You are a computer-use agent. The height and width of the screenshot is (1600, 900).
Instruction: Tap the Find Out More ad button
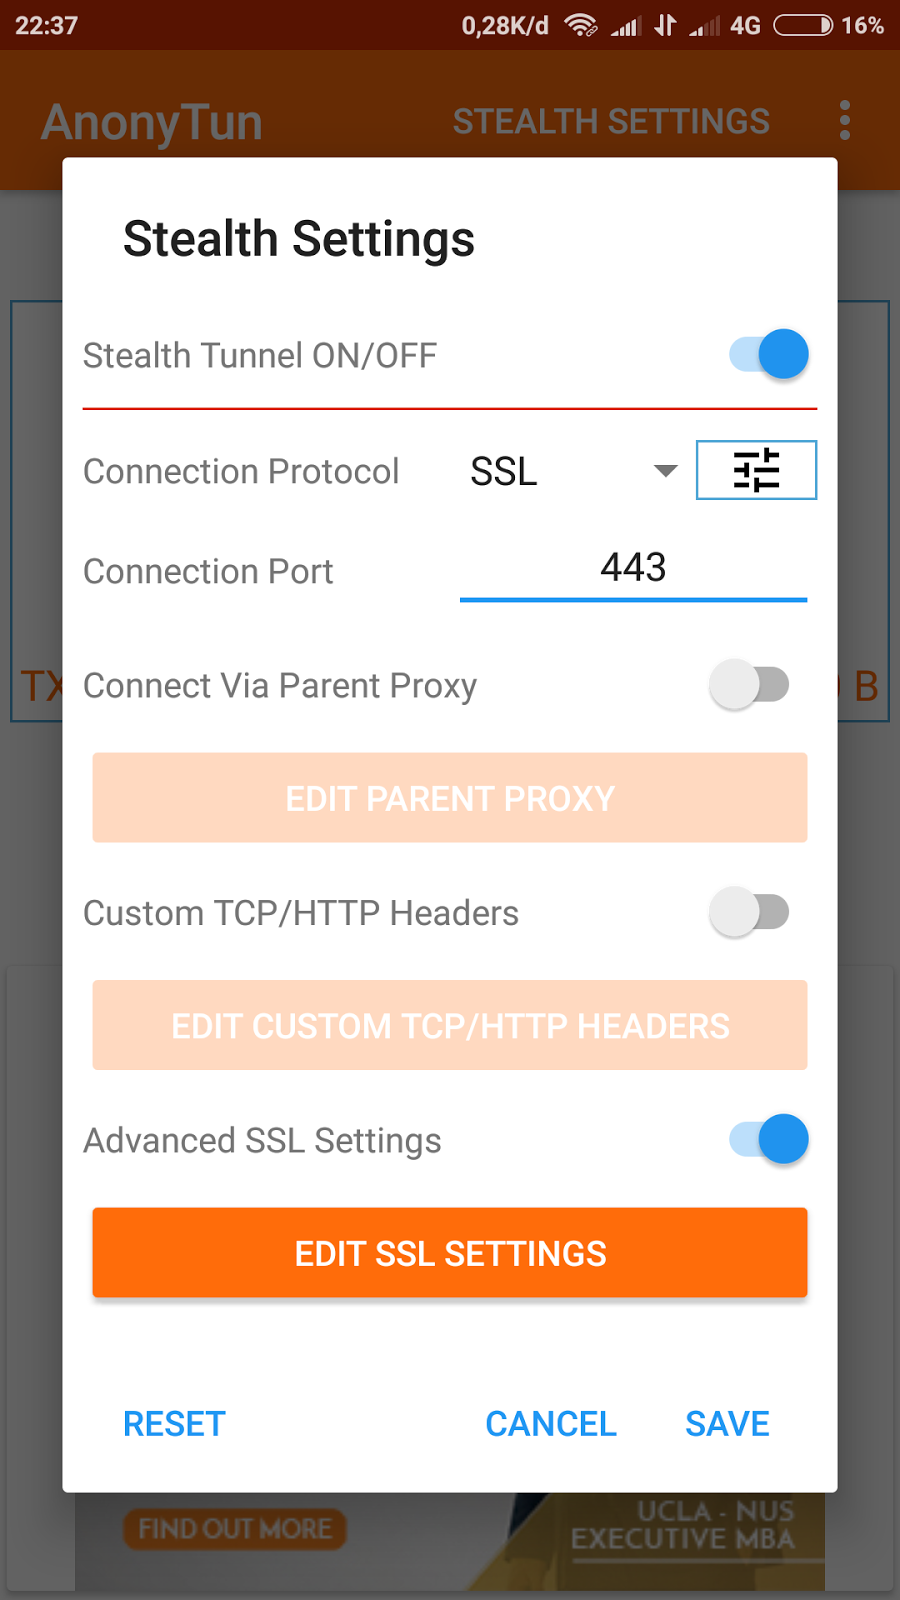(x=235, y=1529)
